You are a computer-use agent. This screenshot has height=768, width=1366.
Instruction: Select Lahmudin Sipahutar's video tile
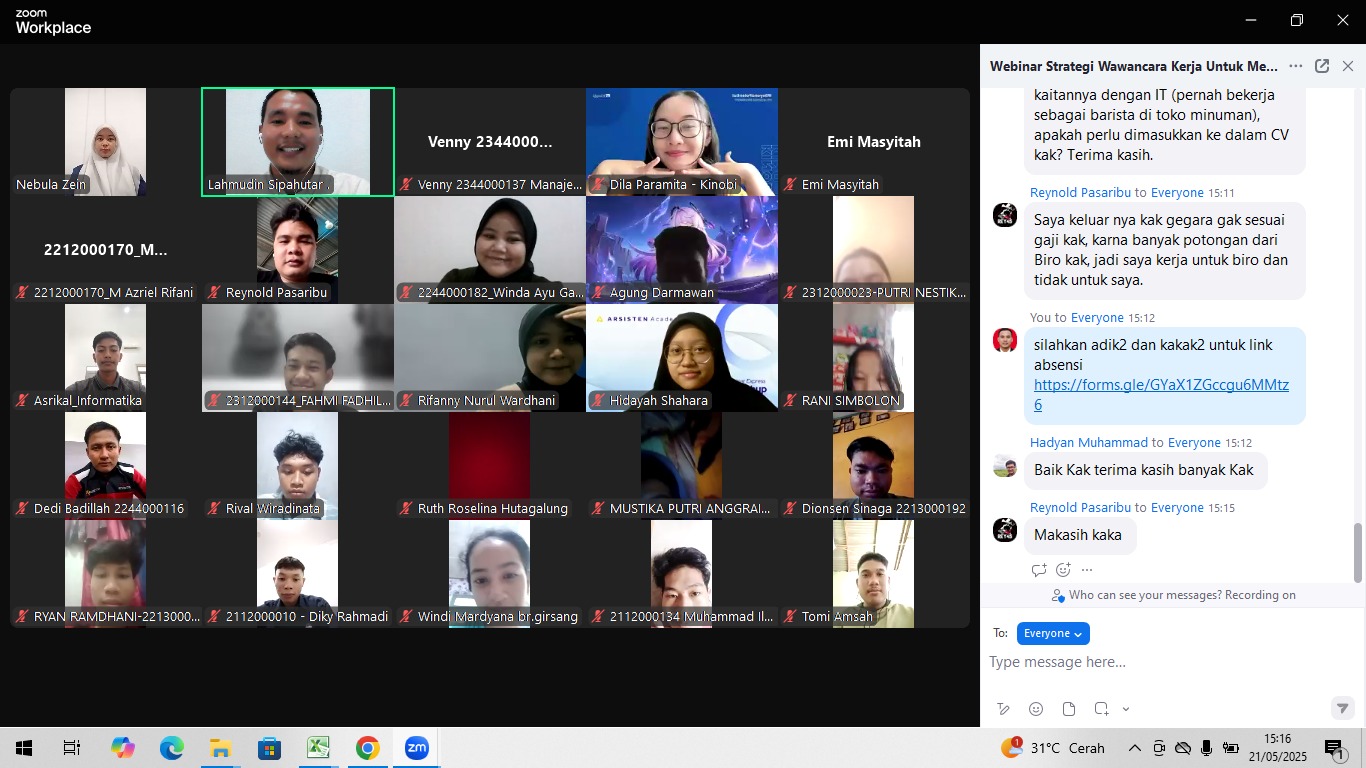298,141
